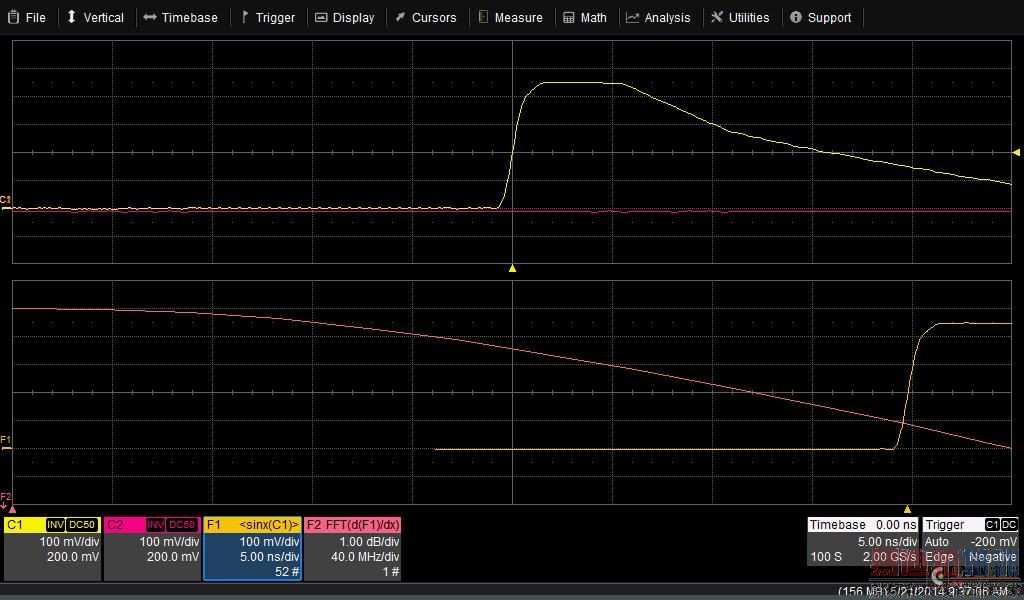
Task: Click C2's 200.0 mV offset value
Action: click(173, 557)
